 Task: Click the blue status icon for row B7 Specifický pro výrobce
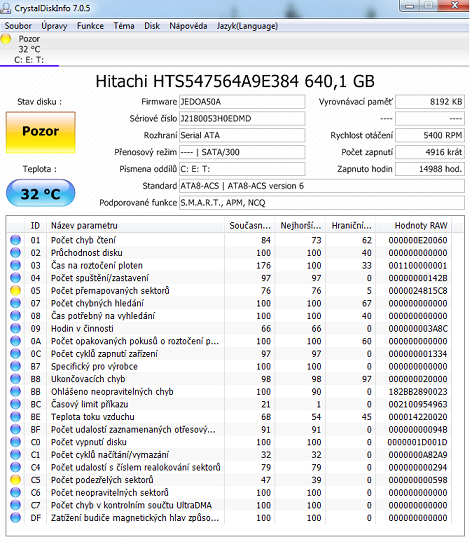point(15,366)
